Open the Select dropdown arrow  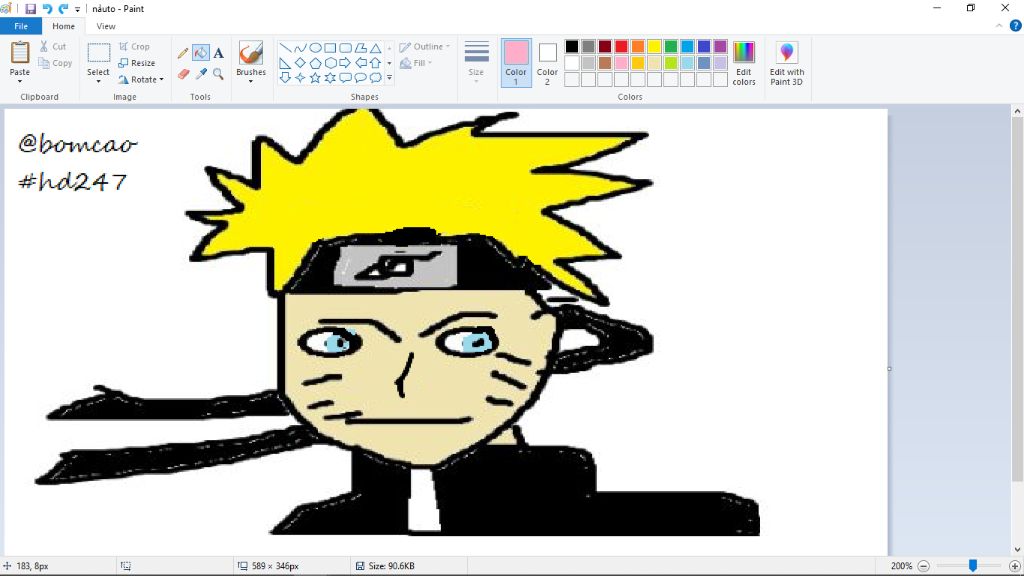(x=99, y=82)
